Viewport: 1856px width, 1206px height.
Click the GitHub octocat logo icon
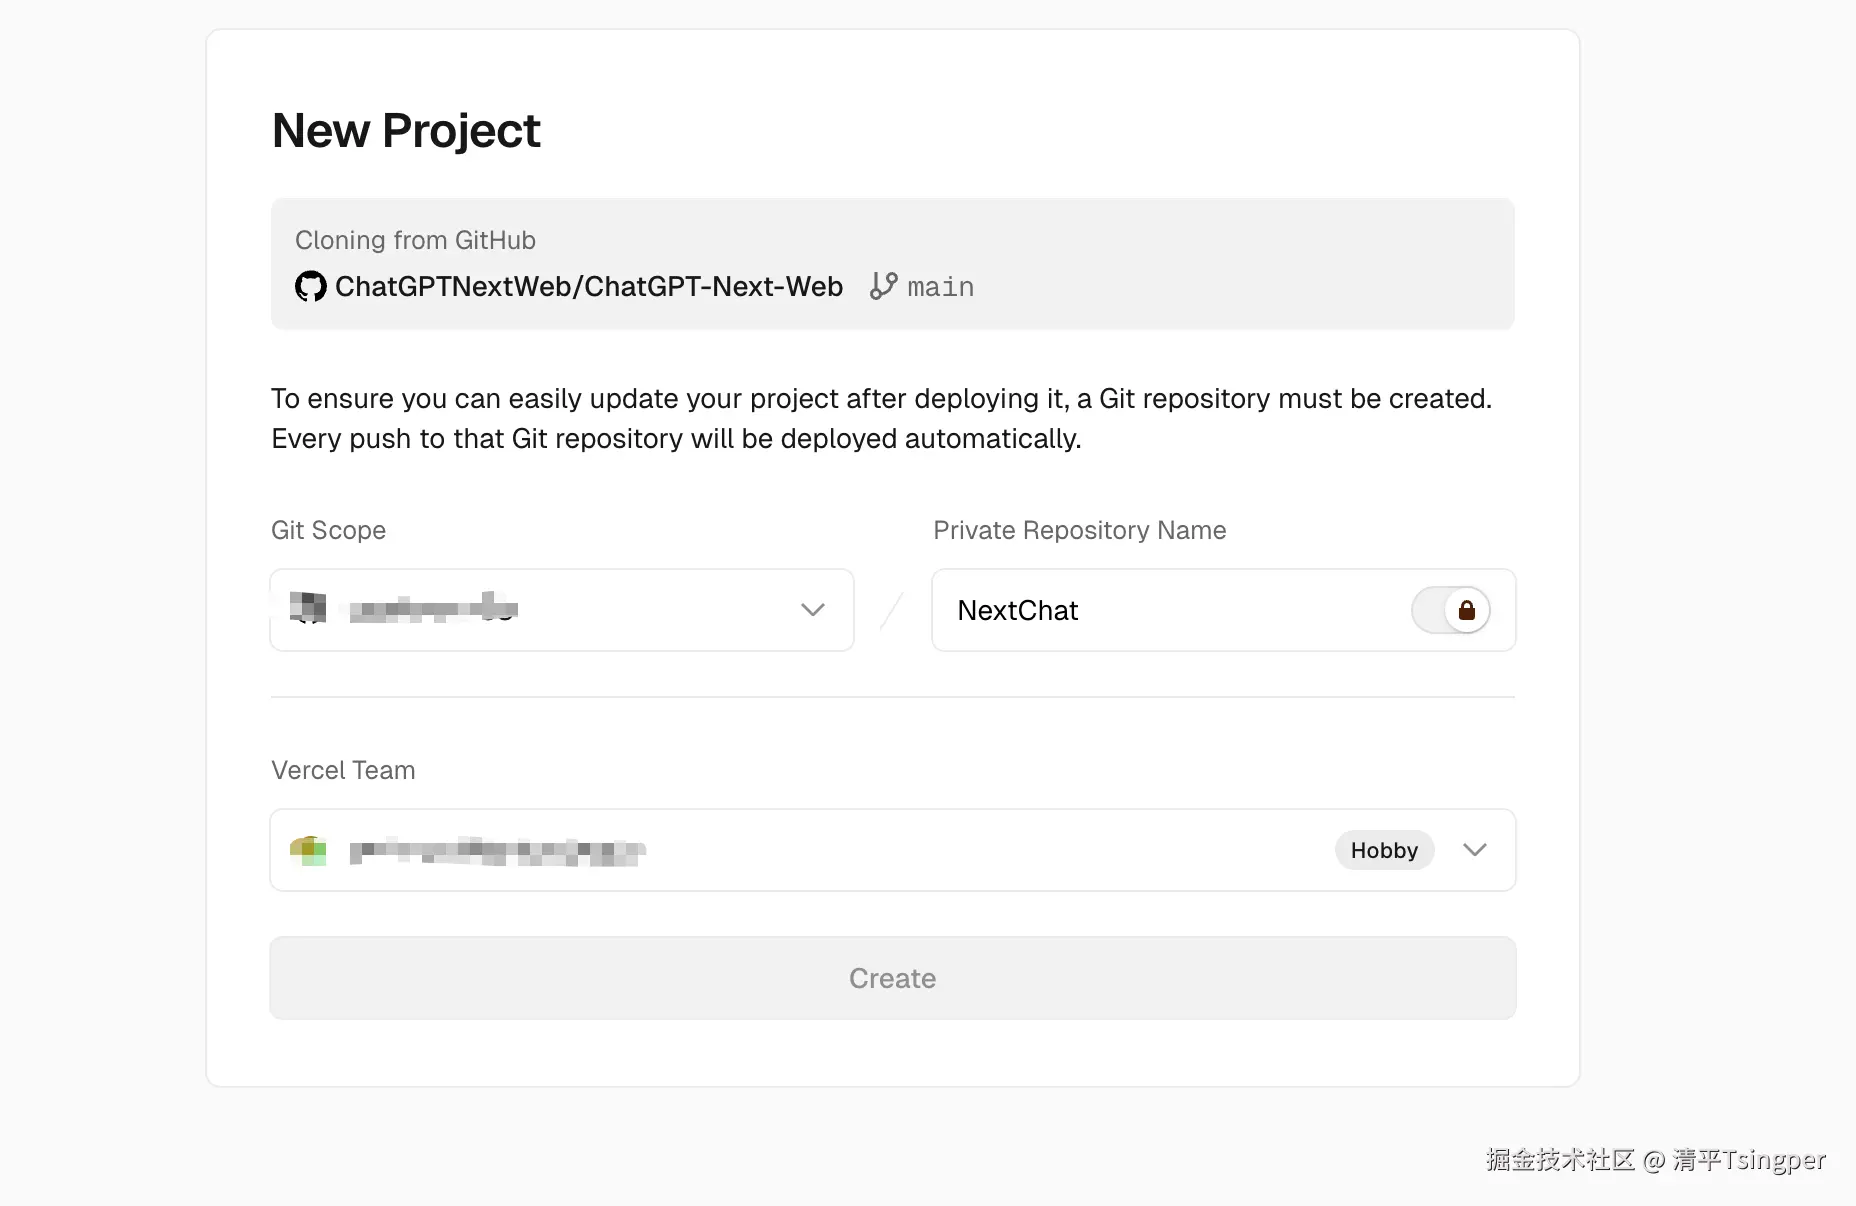pyautogui.click(x=310, y=287)
